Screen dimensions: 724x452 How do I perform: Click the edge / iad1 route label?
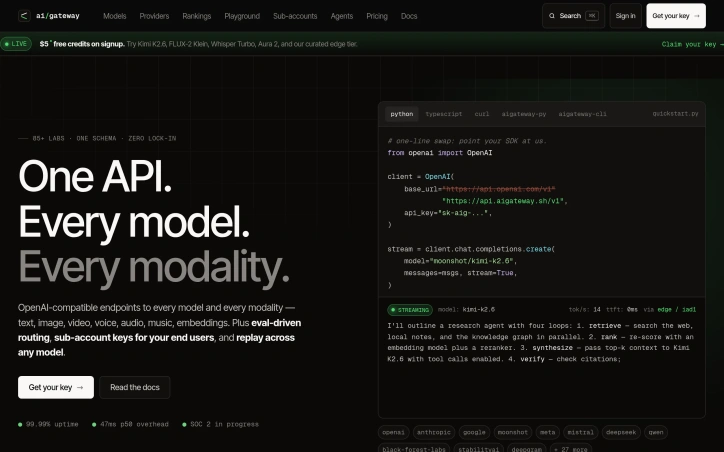(676, 310)
